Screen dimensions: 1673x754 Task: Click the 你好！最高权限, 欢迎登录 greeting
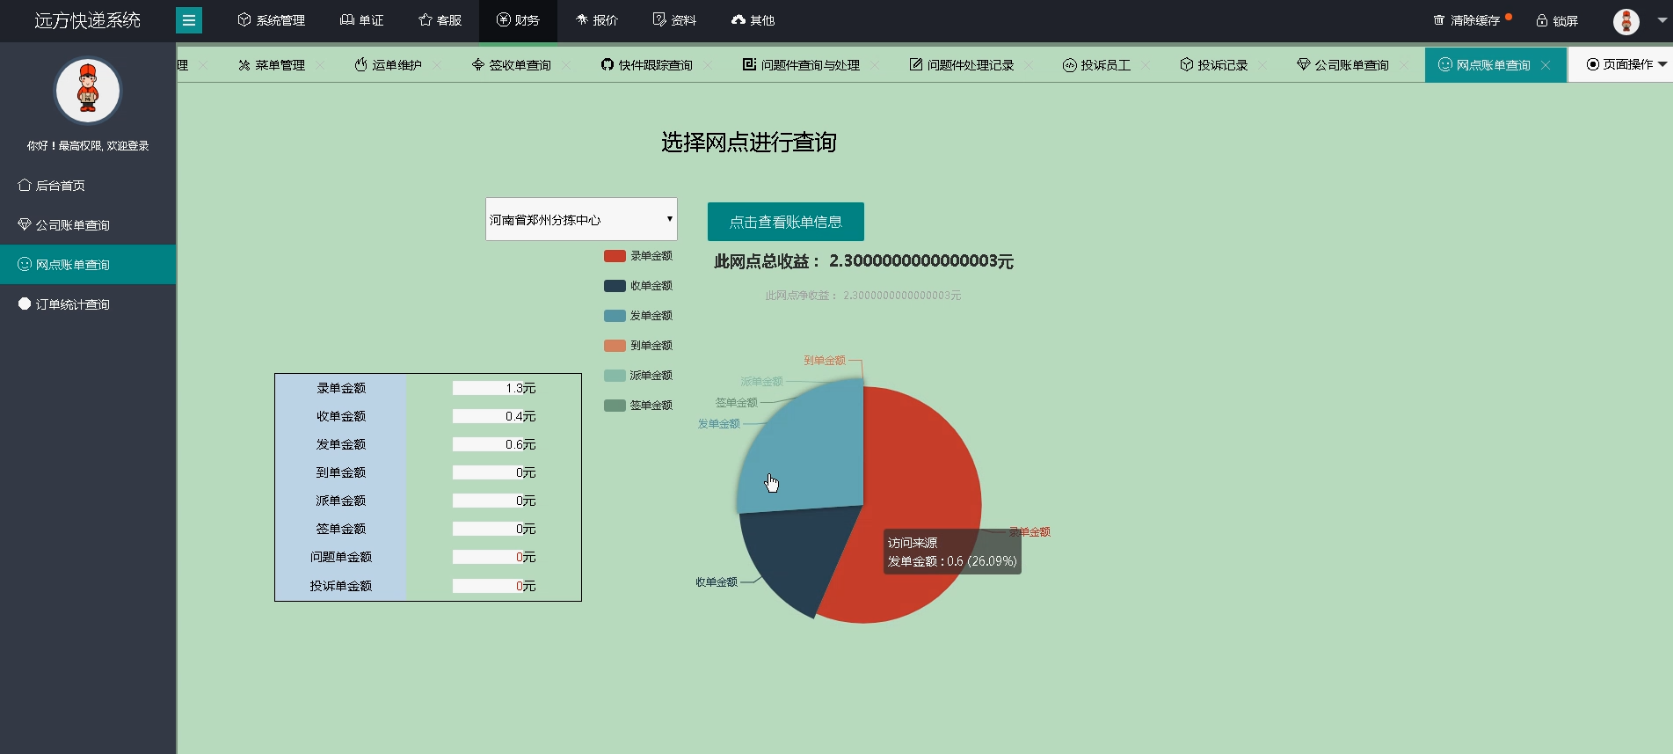[88, 146]
